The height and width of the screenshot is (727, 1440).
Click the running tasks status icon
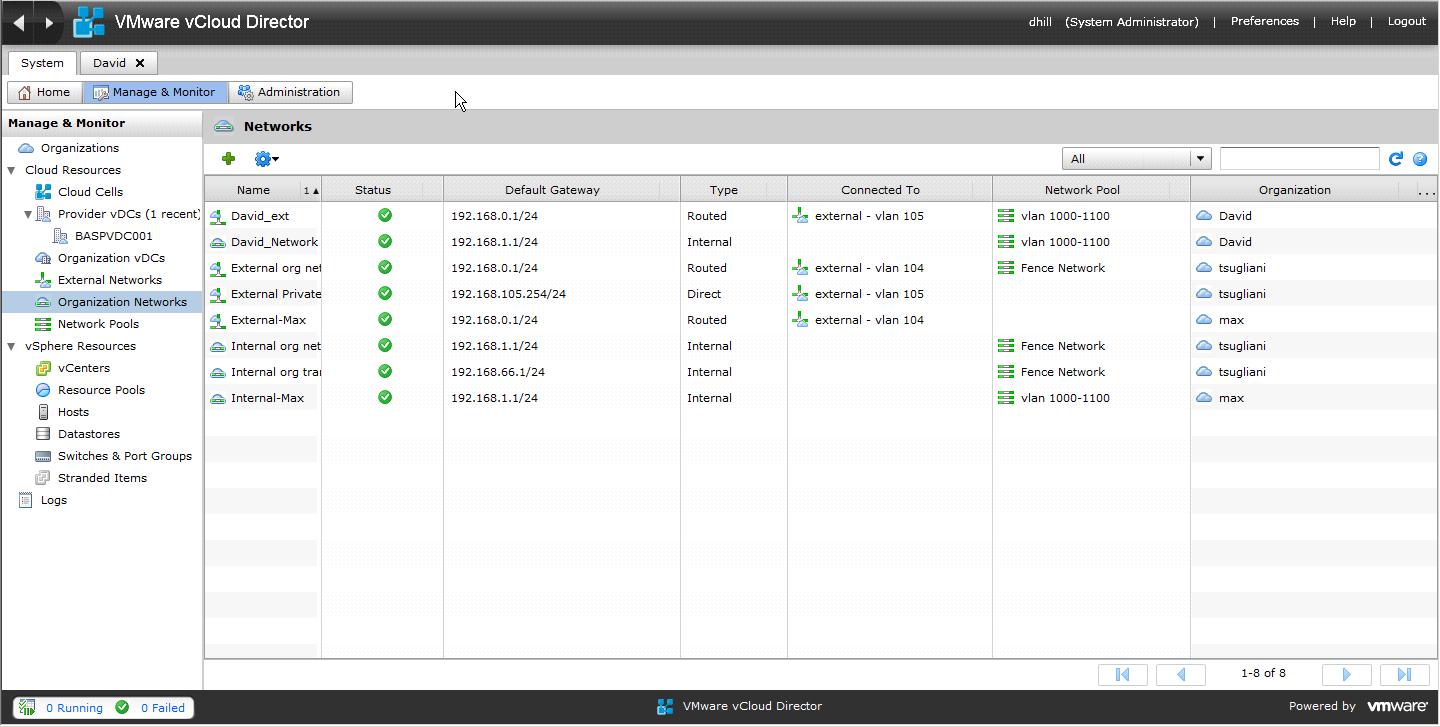coord(28,707)
